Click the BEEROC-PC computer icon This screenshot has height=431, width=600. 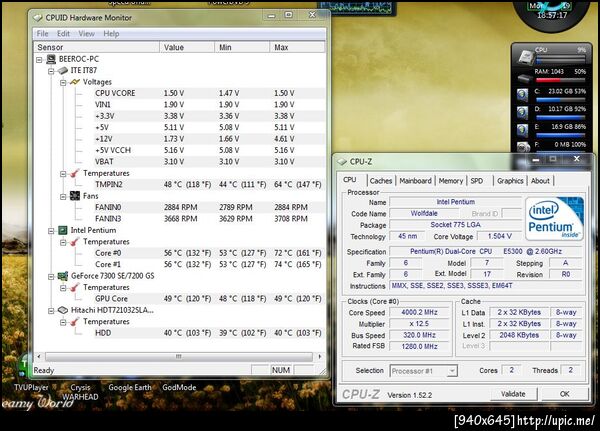click(x=51, y=59)
